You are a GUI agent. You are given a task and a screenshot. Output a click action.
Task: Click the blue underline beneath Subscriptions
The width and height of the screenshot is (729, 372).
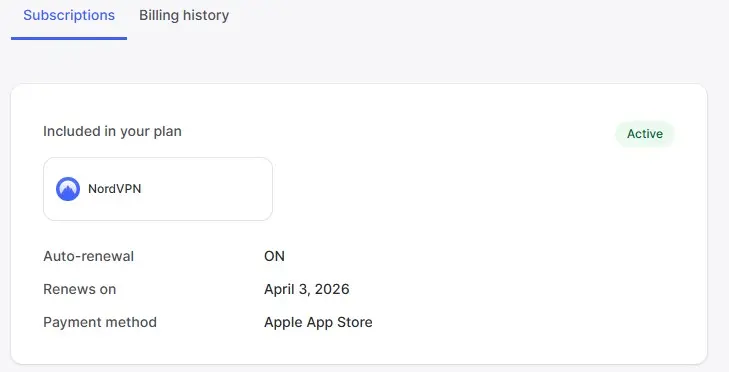pos(69,38)
